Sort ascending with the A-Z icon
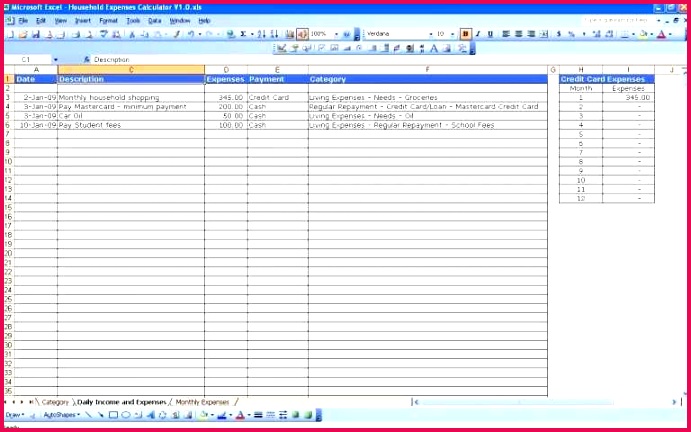The width and height of the screenshot is (691, 432). click(x=262, y=34)
